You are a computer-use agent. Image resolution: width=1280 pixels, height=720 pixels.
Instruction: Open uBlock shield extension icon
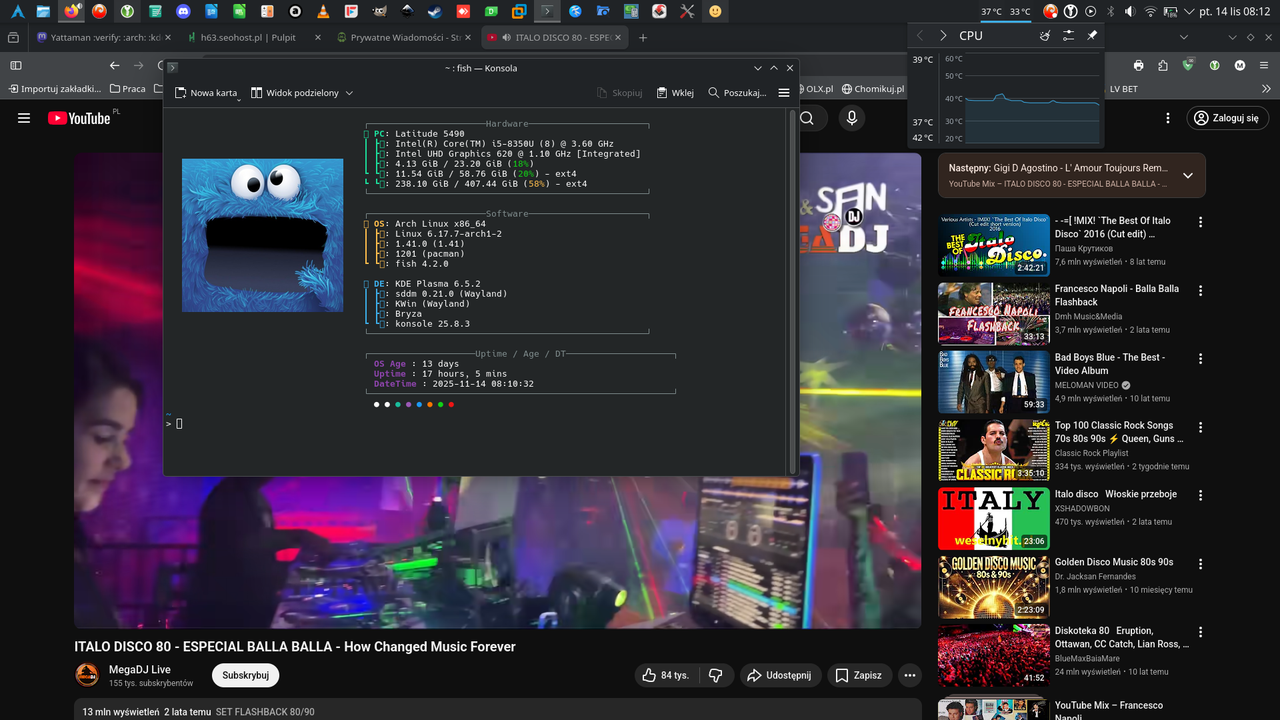tap(1188, 65)
